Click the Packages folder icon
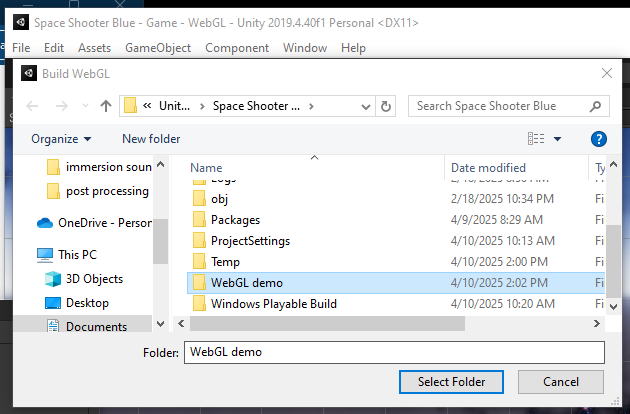630x414 pixels. [x=199, y=220]
